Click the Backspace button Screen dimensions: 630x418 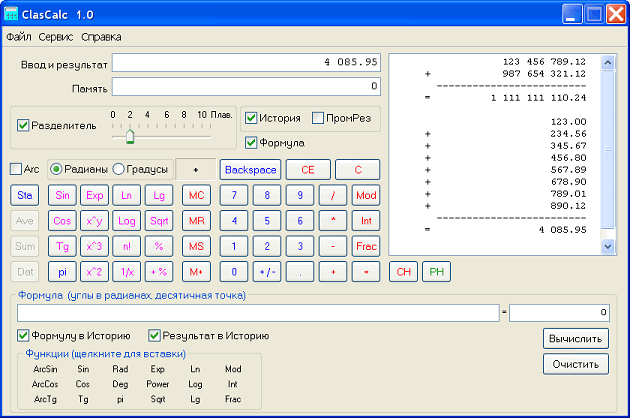250,170
